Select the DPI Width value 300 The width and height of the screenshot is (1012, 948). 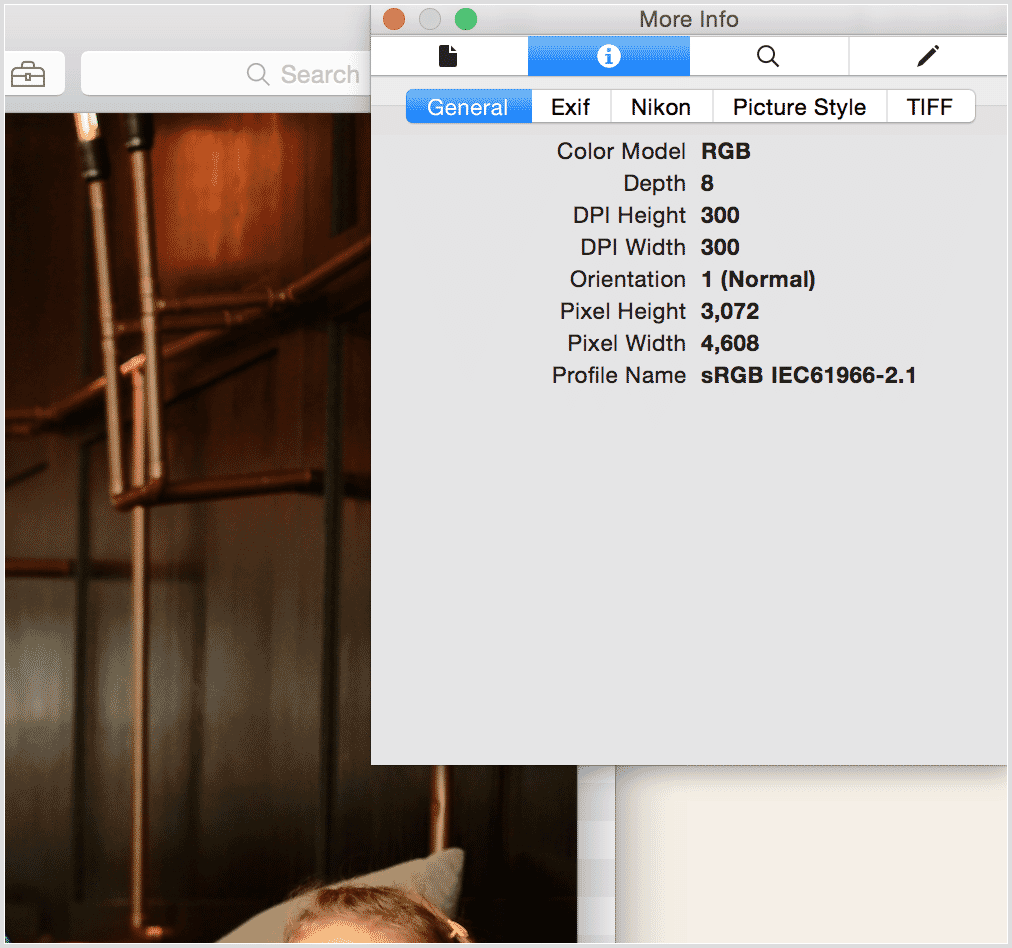[x=720, y=247]
